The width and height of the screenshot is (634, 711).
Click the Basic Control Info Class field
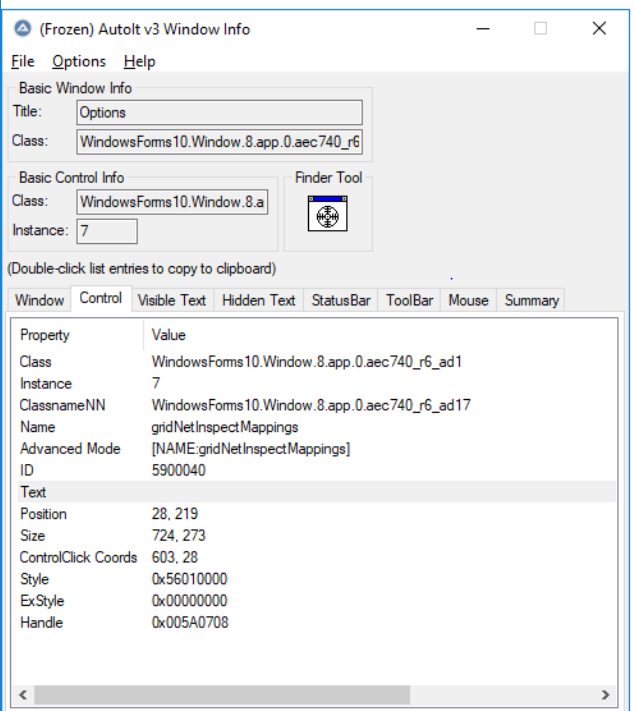pyautogui.click(x=172, y=202)
